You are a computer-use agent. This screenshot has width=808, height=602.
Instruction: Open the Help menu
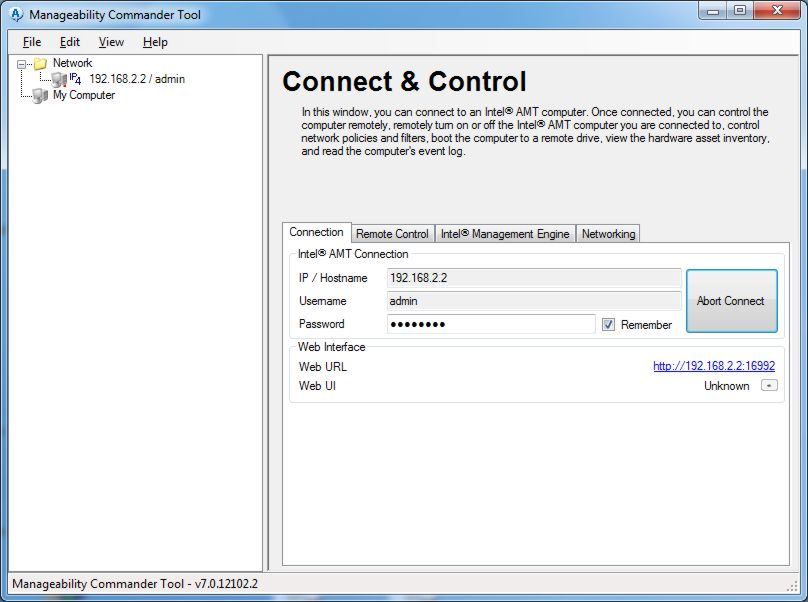point(155,42)
